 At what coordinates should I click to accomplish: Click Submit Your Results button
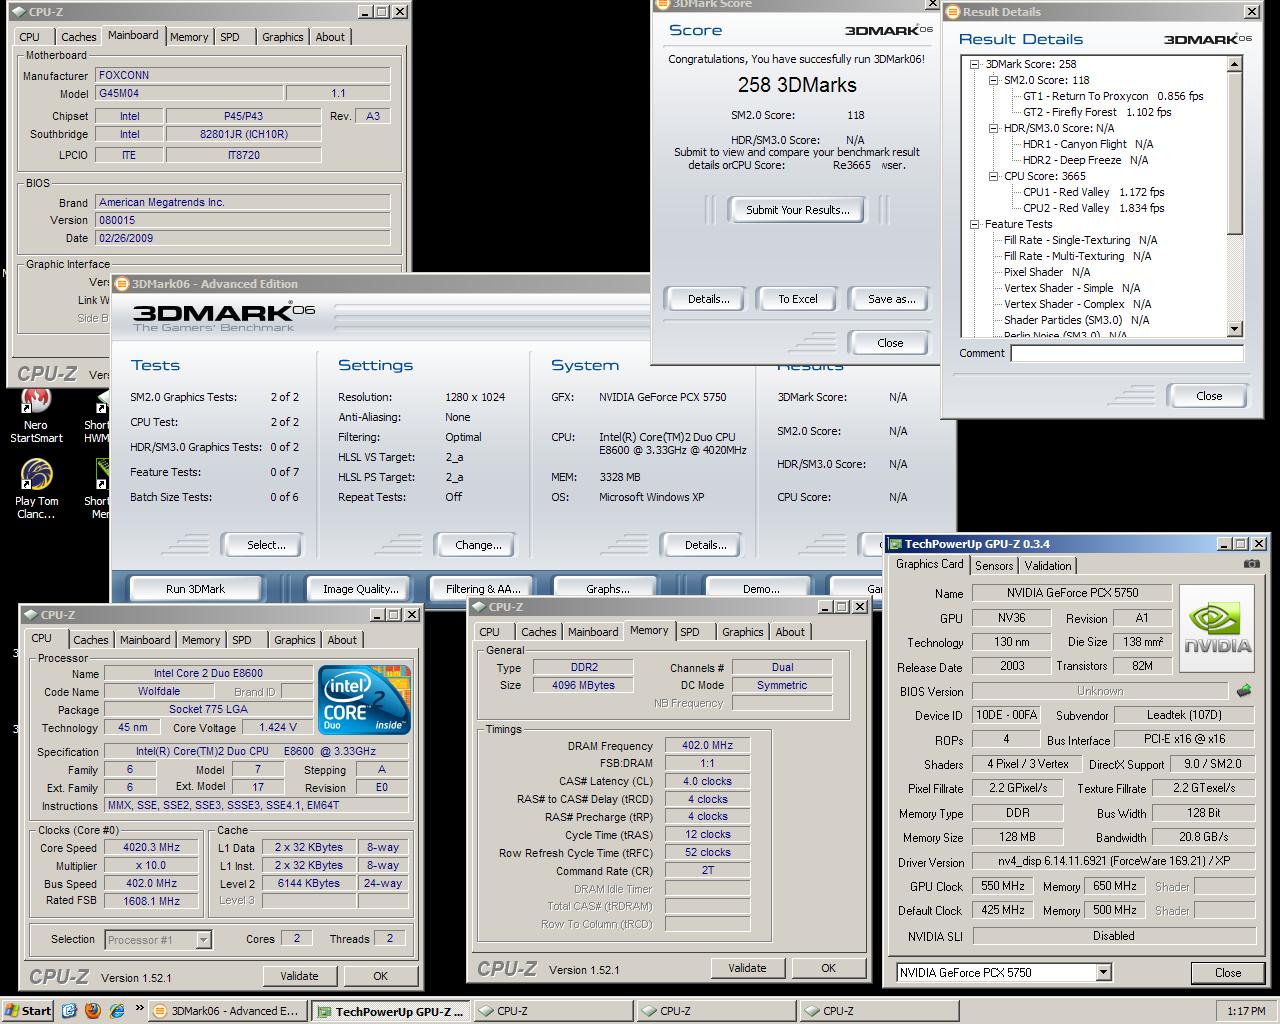coord(798,210)
